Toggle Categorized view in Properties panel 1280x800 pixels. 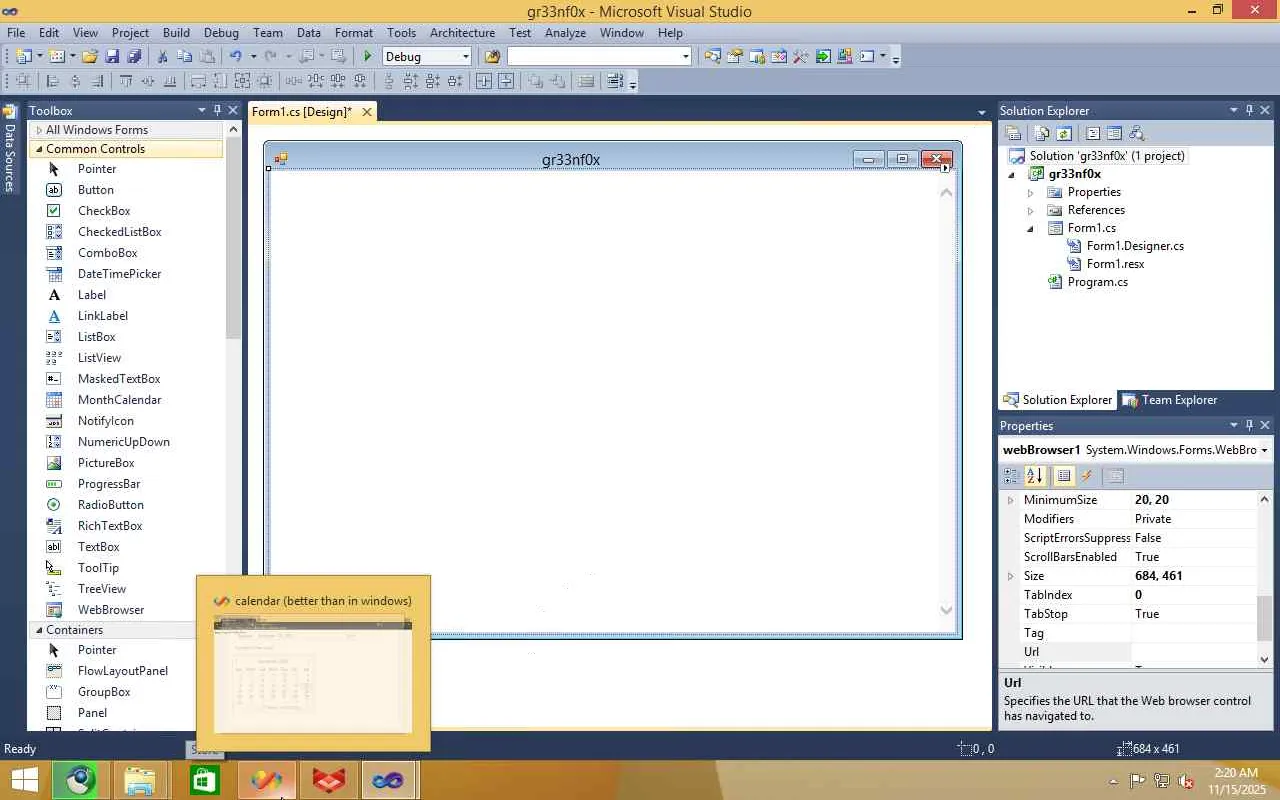[1011, 476]
